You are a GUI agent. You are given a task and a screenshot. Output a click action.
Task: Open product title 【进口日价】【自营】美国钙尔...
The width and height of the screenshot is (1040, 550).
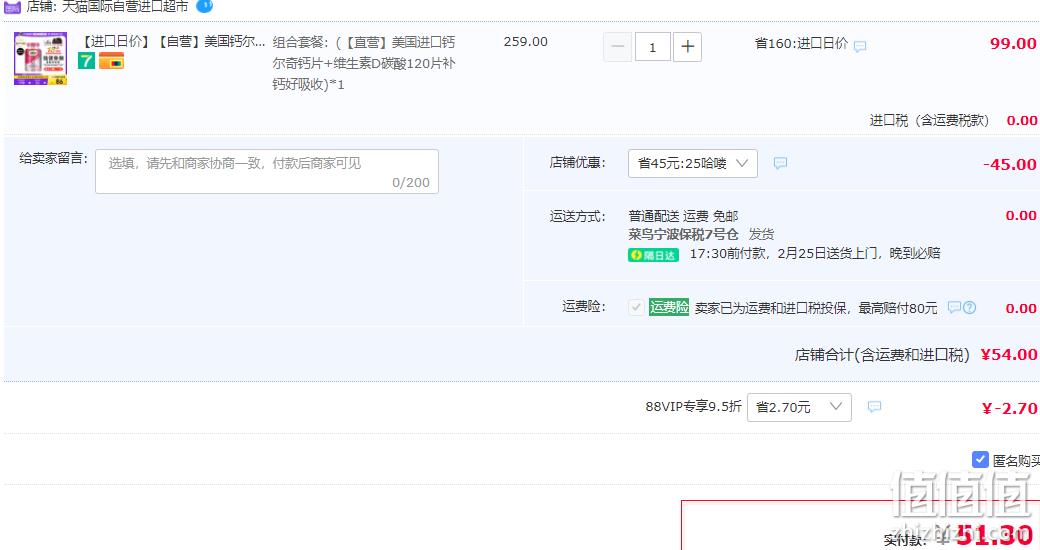(x=172, y=41)
